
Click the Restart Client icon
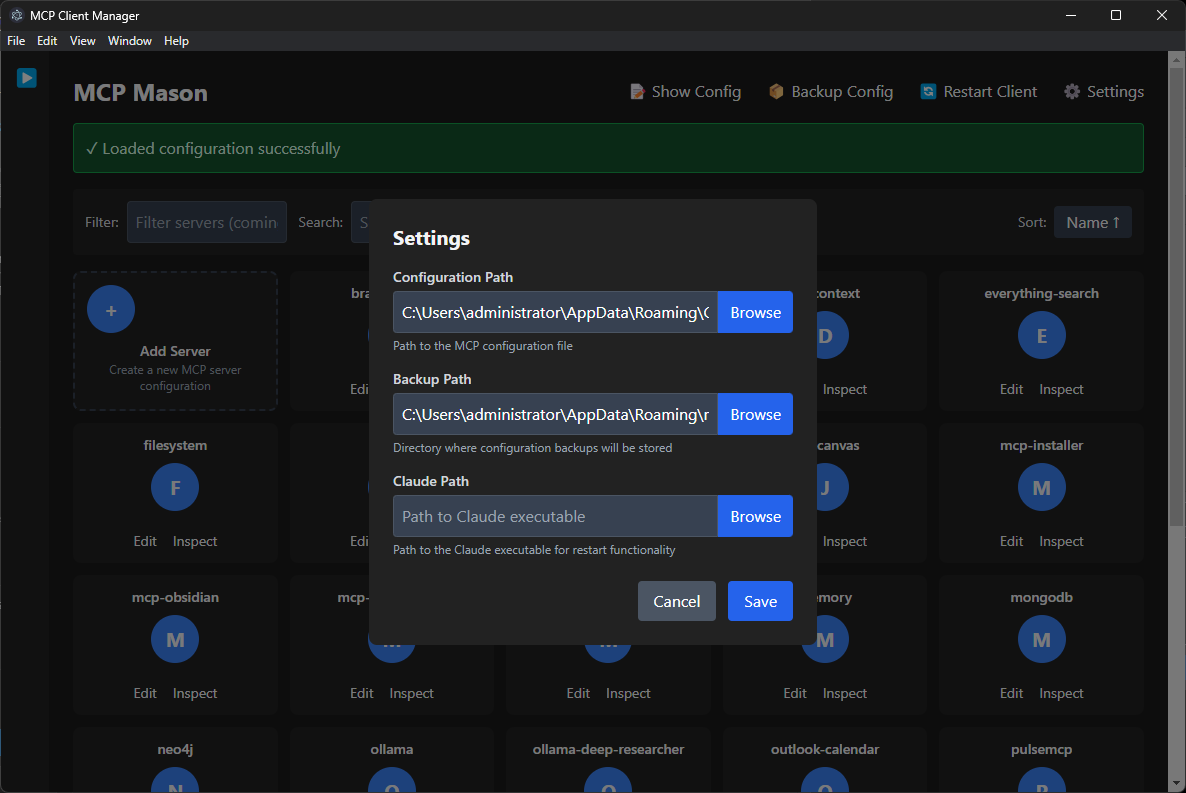point(931,91)
